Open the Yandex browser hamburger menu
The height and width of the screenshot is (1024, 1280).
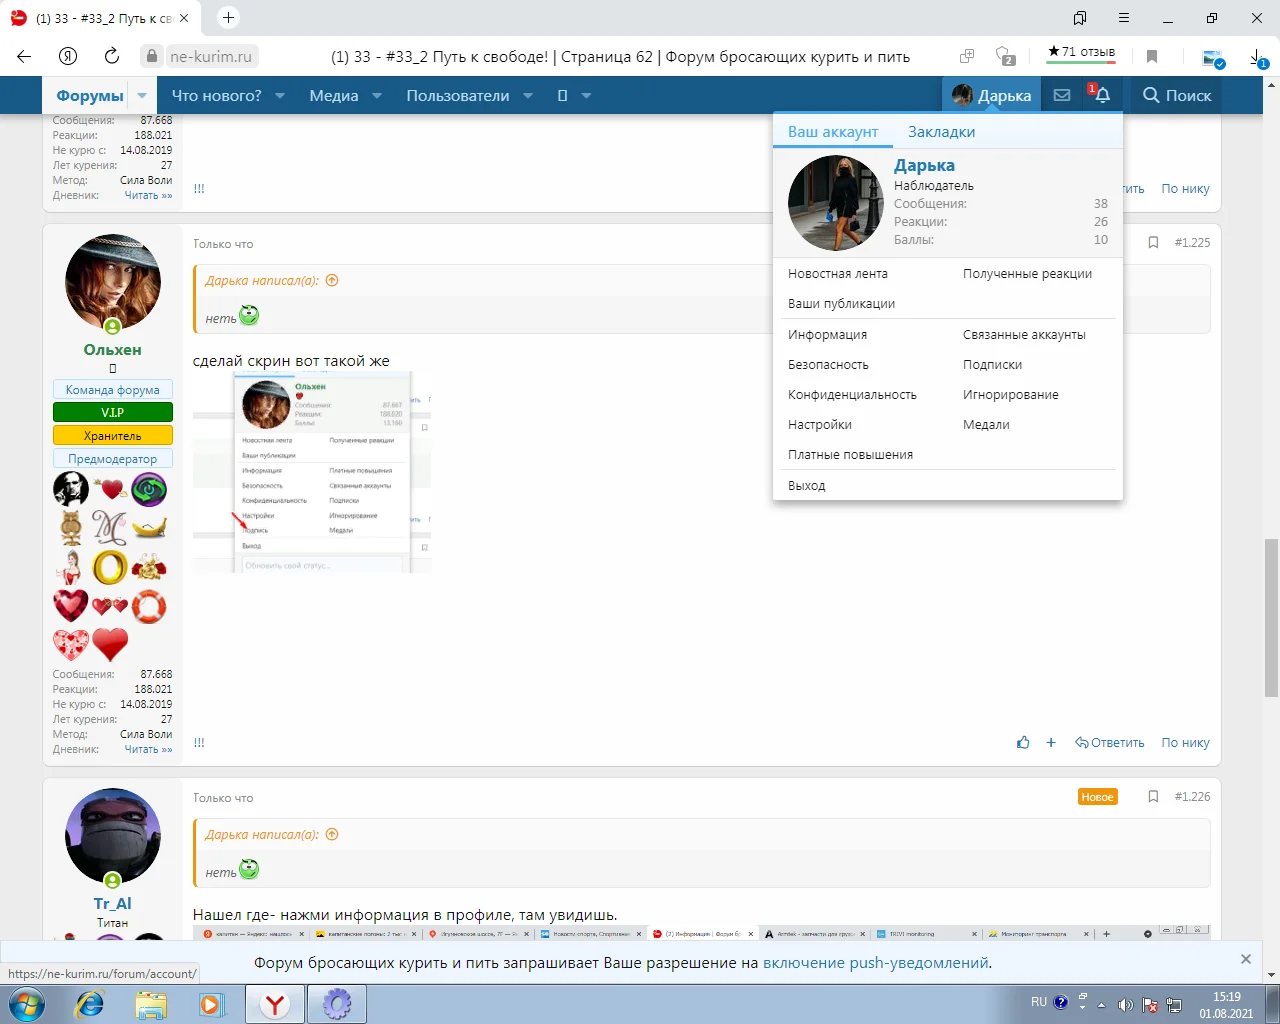(1124, 18)
